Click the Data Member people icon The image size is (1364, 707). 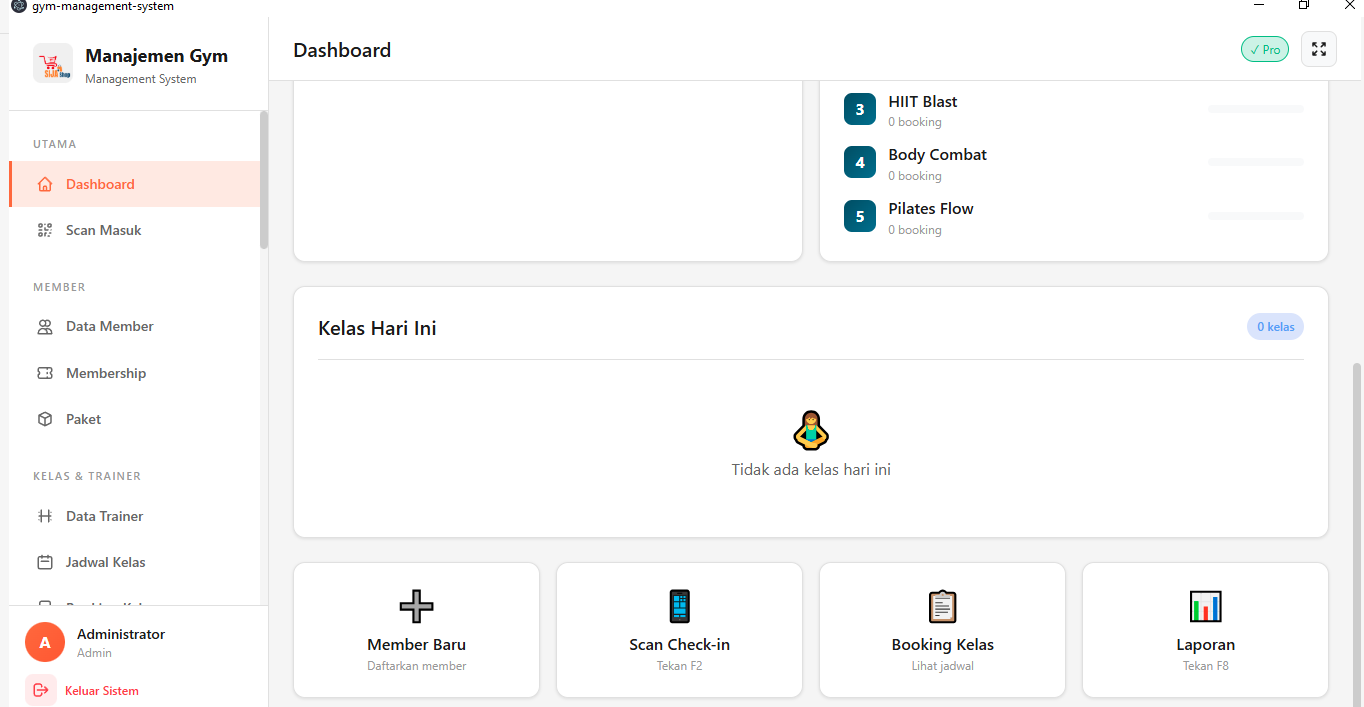[45, 327]
